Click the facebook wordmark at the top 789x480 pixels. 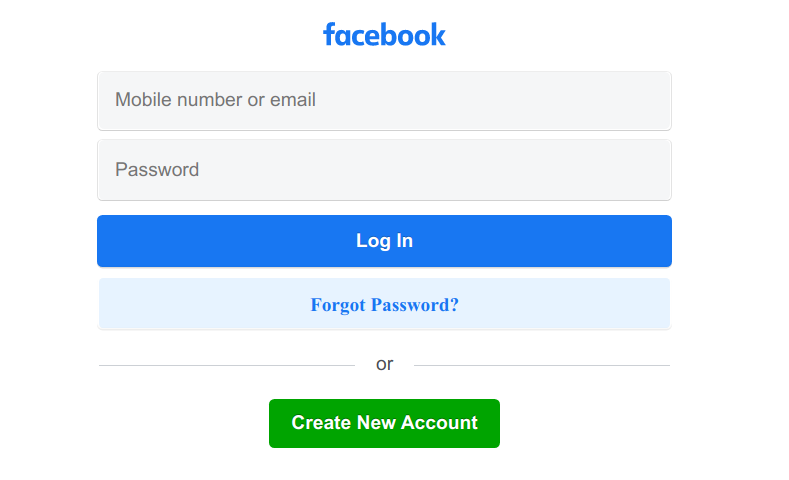click(384, 35)
